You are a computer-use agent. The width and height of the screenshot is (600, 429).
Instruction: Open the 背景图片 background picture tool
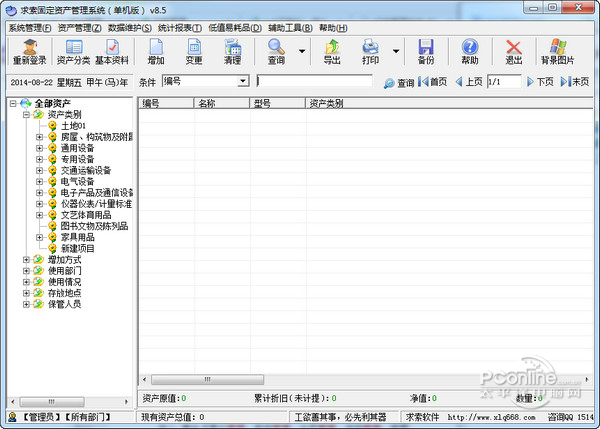558,51
